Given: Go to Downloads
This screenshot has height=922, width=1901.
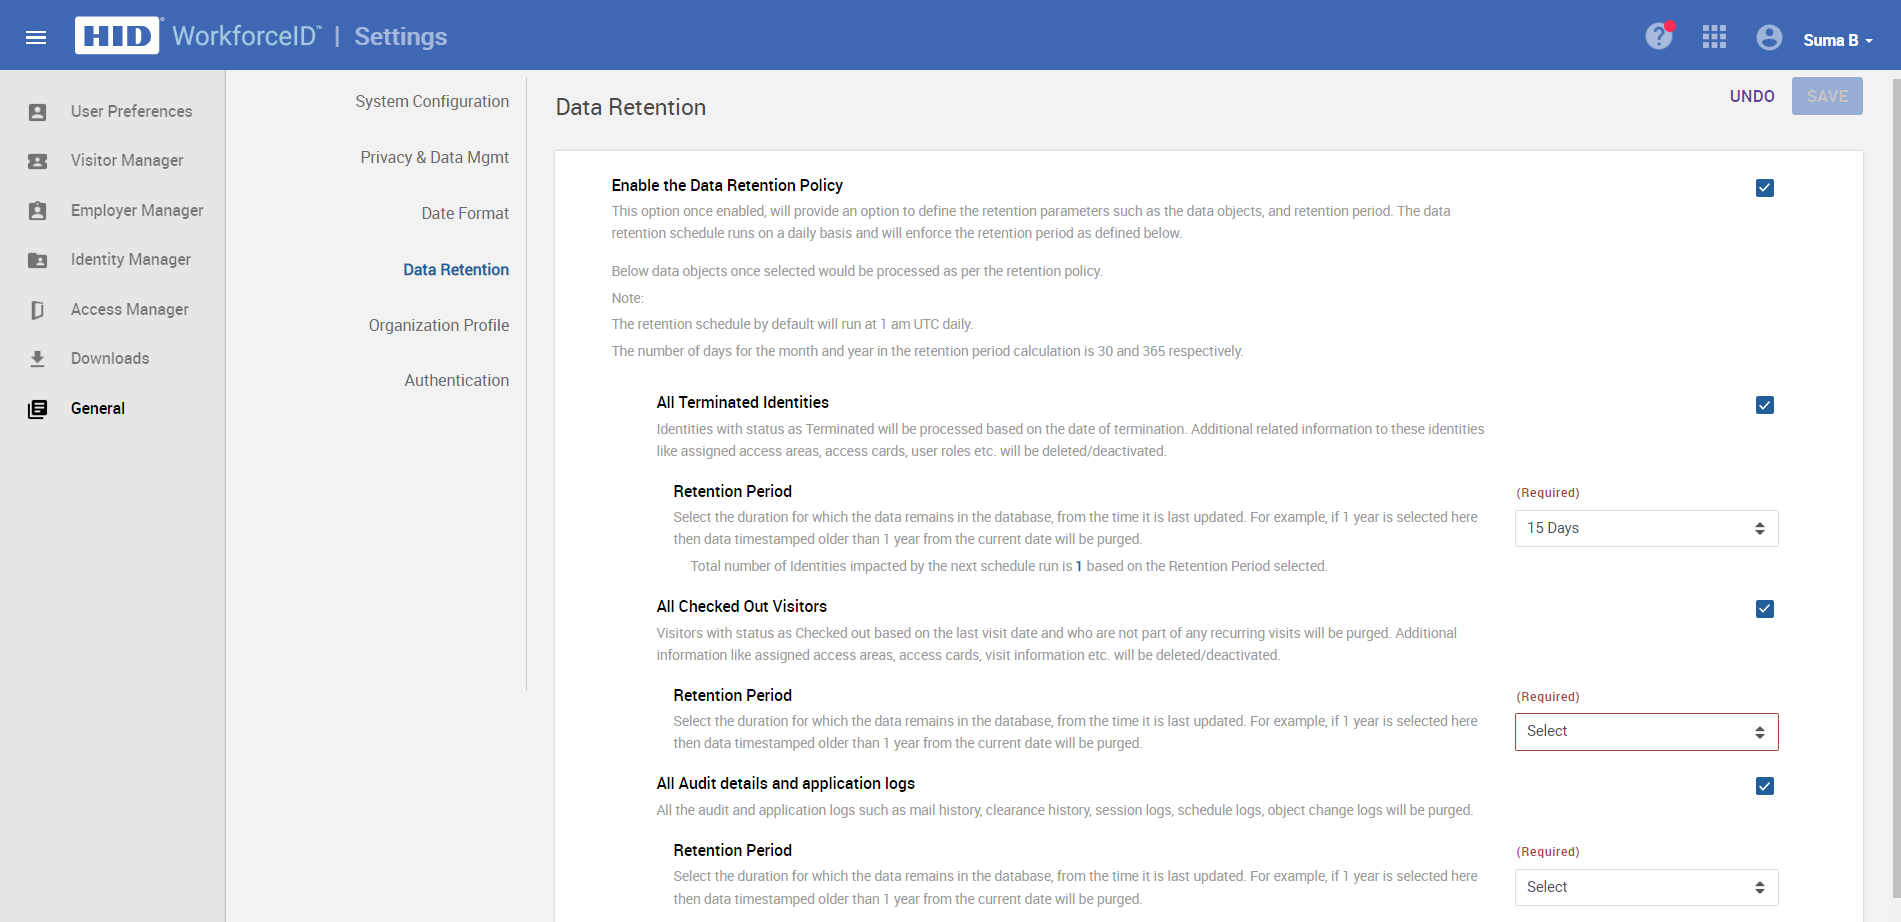Looking at the screenshot, I should point(109,358).
